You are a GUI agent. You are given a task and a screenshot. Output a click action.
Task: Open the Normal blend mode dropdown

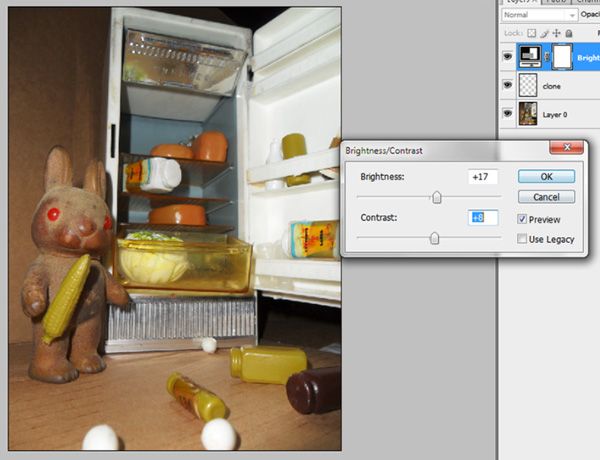(x=539, y=15)
